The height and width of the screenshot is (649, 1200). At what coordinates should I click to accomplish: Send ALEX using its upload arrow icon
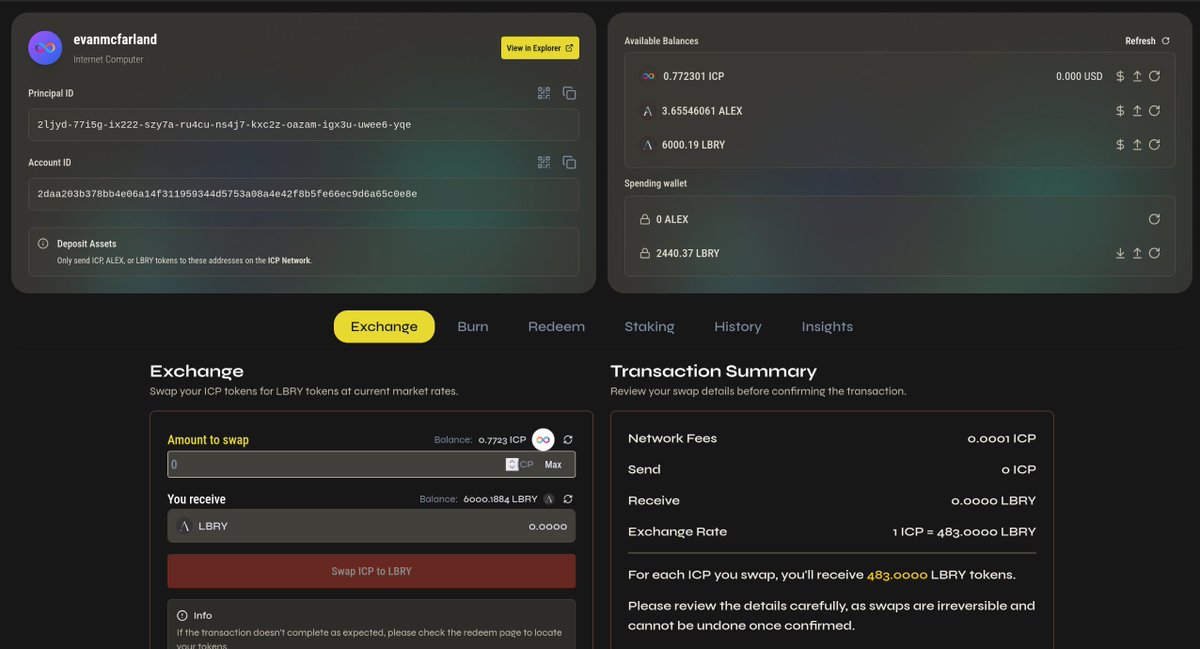pos(1137,111)
